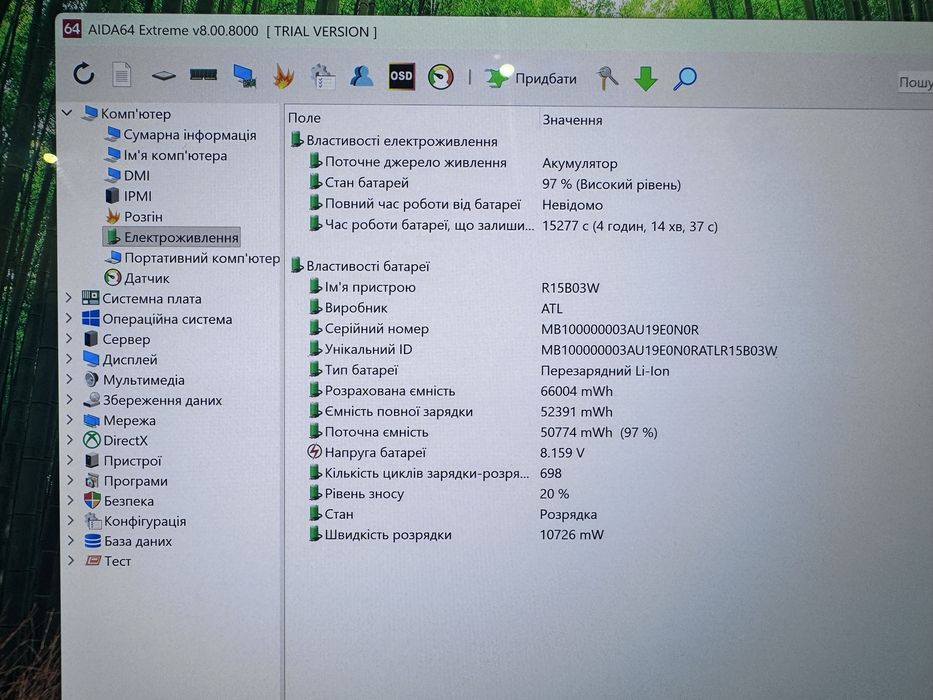
Task: Click the users silhouette toolbar icon
Action: tap(361, 76)
